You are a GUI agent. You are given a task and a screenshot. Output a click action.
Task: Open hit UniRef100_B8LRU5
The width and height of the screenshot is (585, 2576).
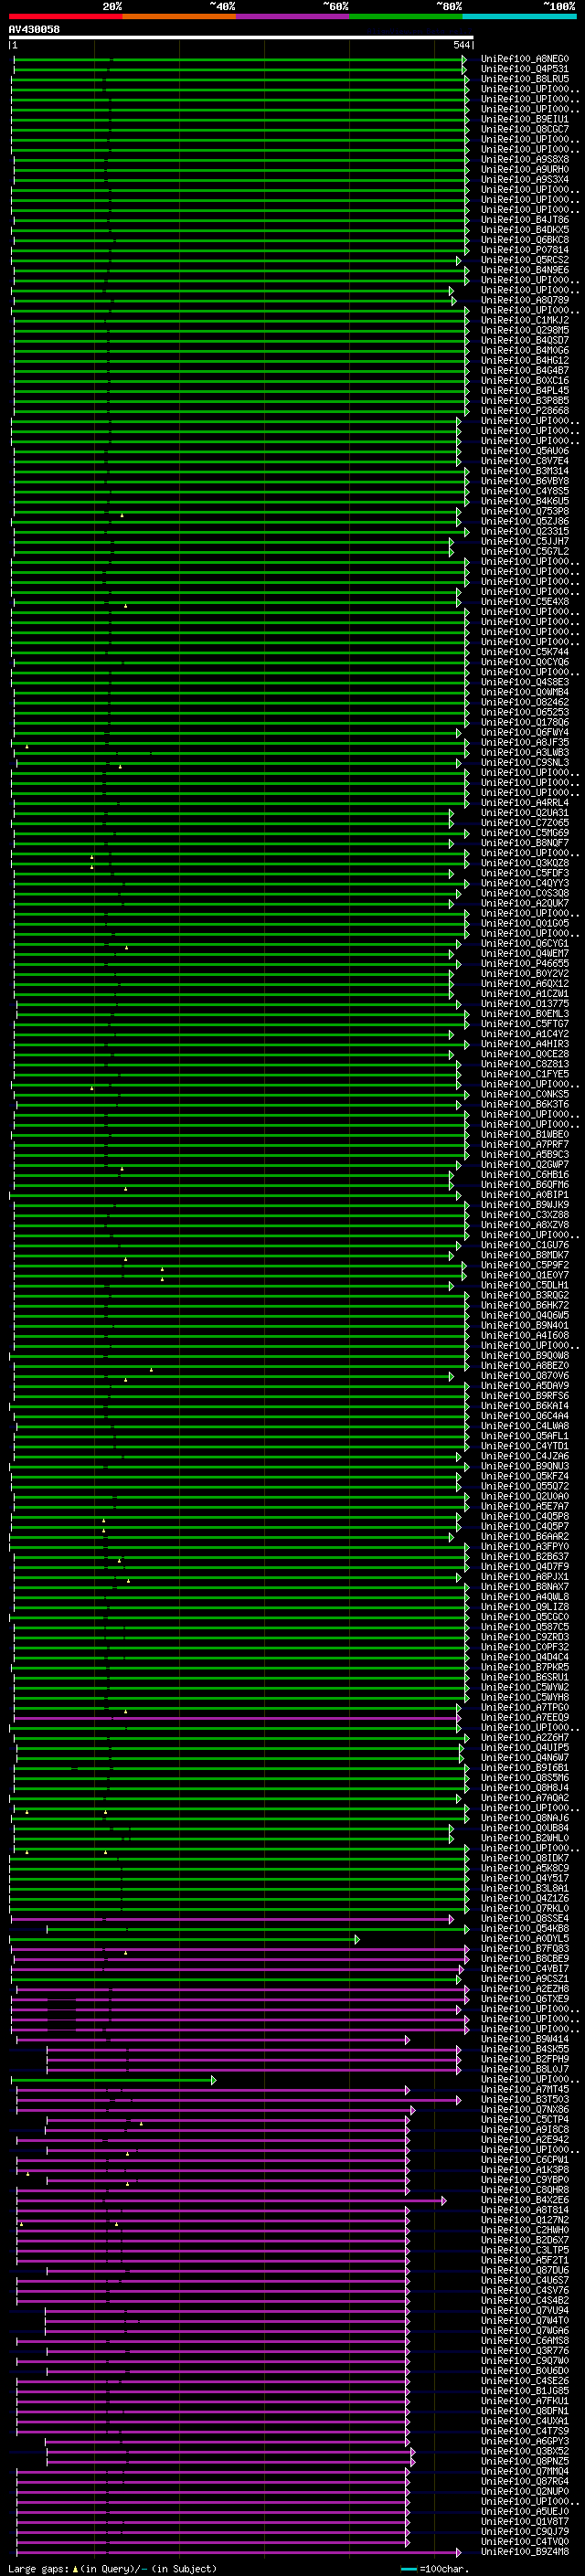pyautogui.click(x=525, y=79)
